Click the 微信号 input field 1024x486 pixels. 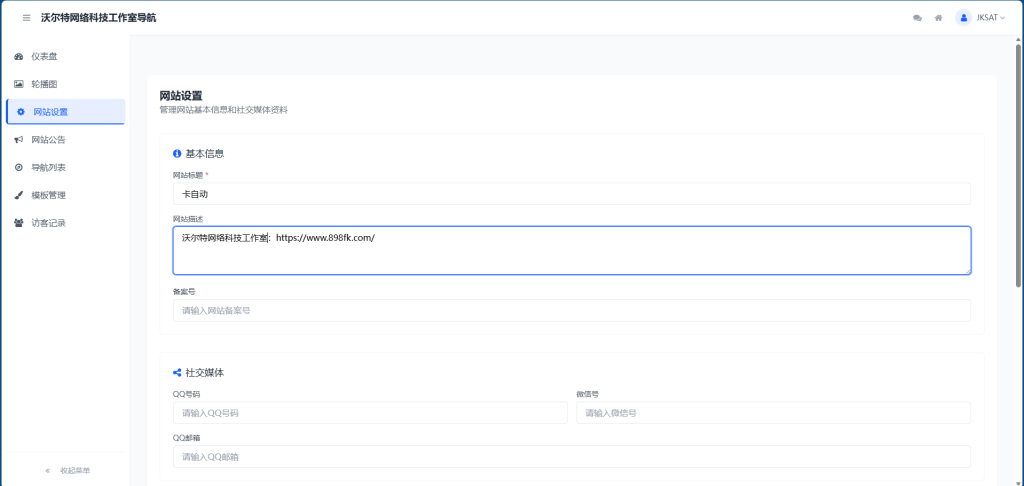(773, 413)
